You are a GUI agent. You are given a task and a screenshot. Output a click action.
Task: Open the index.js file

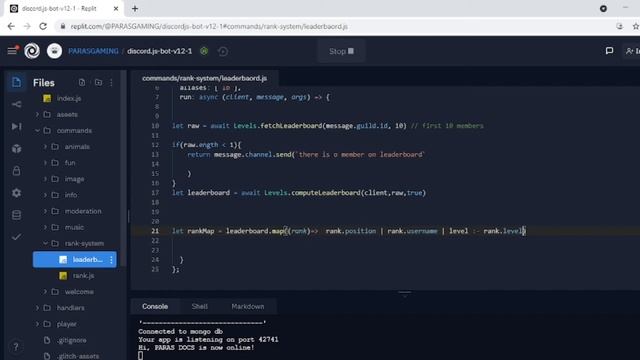(x=69, y=98)
